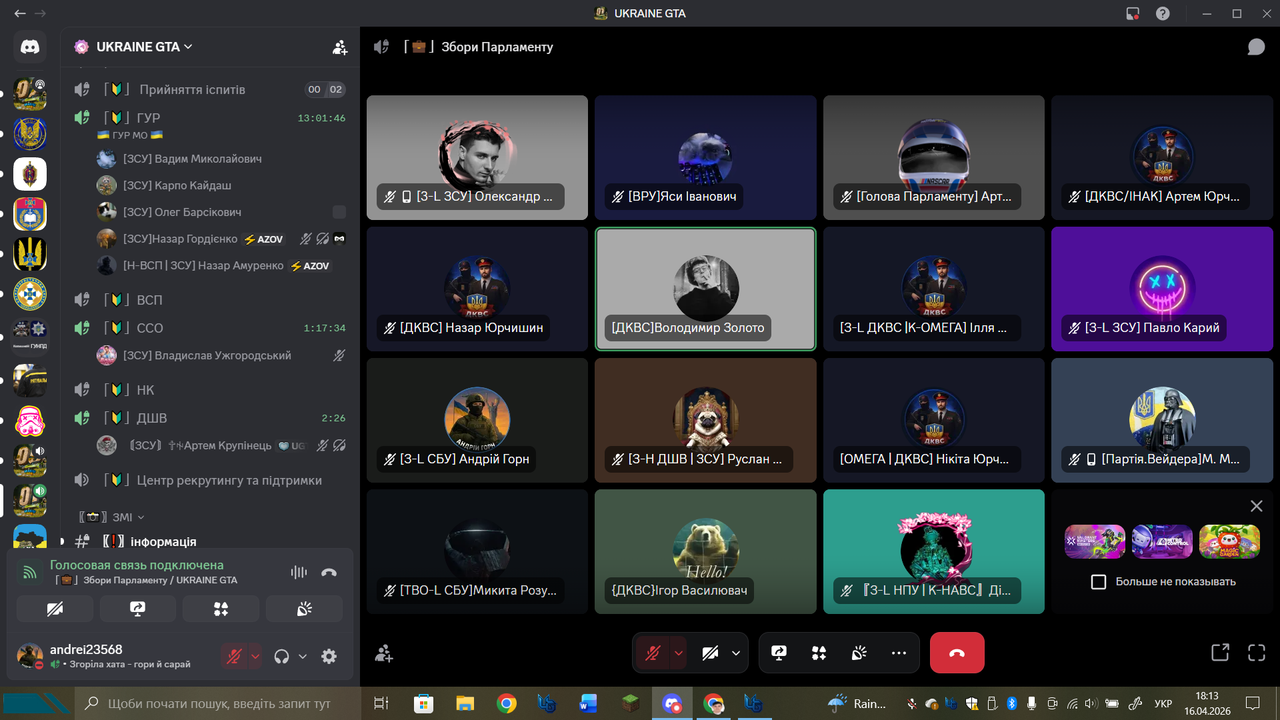The width and height of the screenshot is (1280, 720).
Task: Pop out the call into a separate window
Action: pyautogui.click(x=1220, y=653)
